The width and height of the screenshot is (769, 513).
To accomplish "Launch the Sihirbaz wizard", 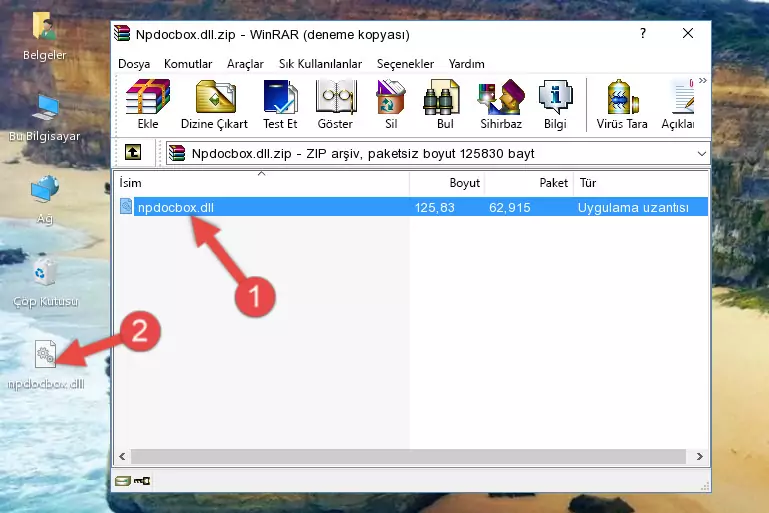I will click(x=501, y=104).
